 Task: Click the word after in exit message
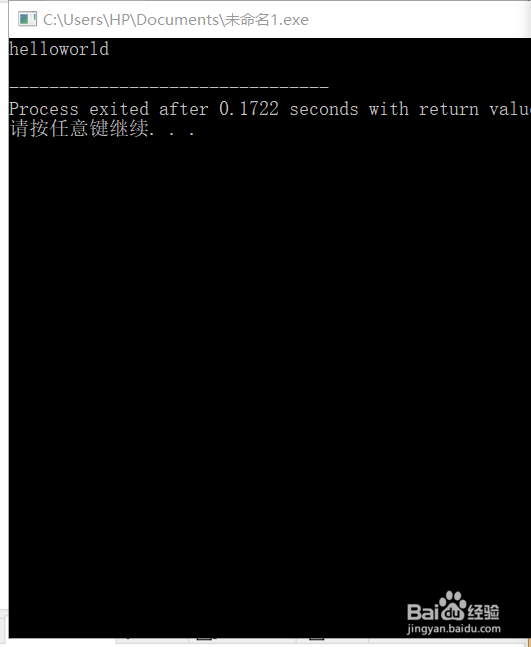coord(184,109)
